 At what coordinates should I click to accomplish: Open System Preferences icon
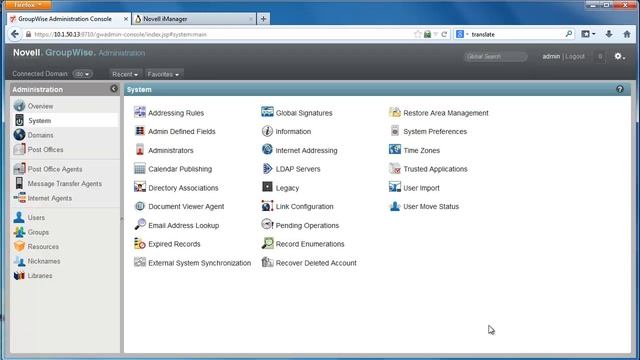coord(395,131)
